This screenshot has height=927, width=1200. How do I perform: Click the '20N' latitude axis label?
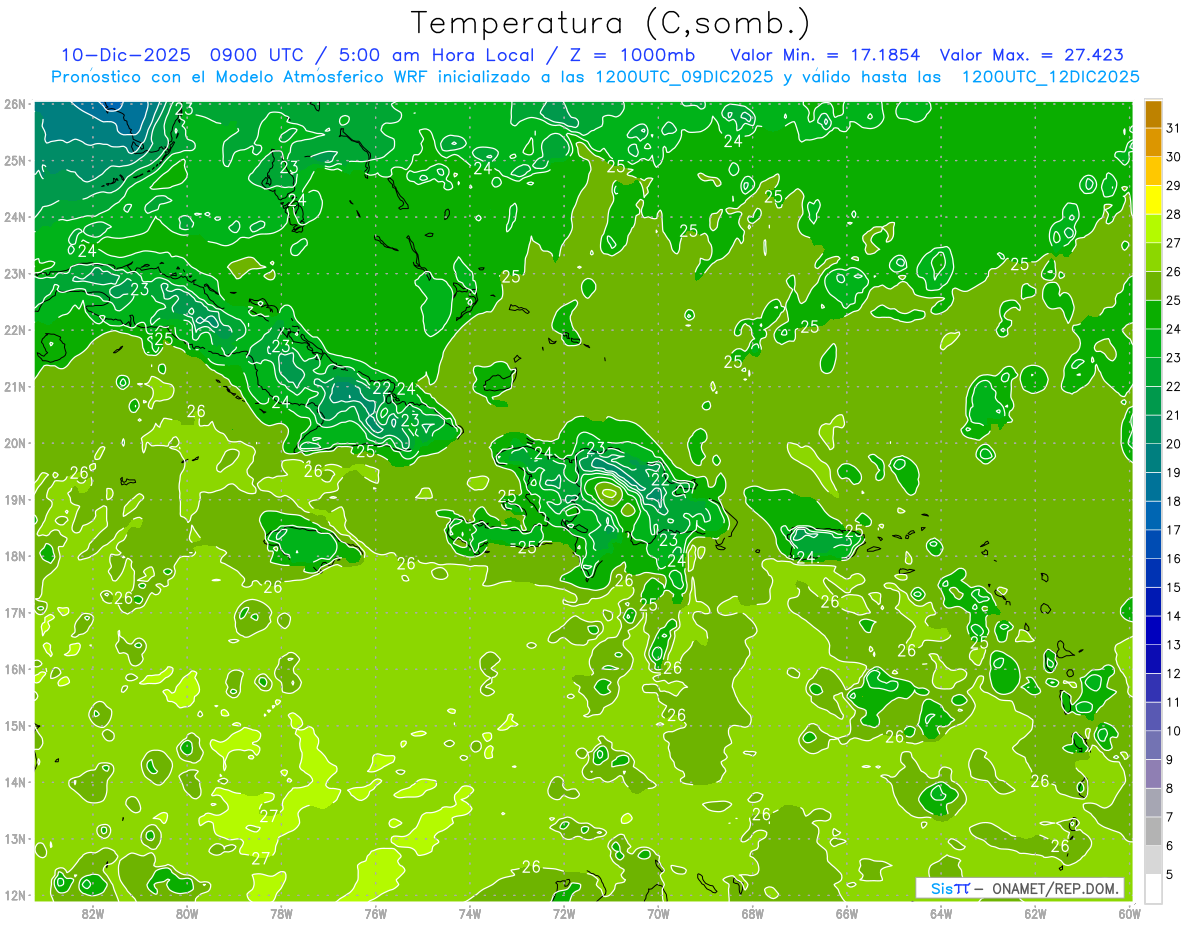(x=15, y=443)
